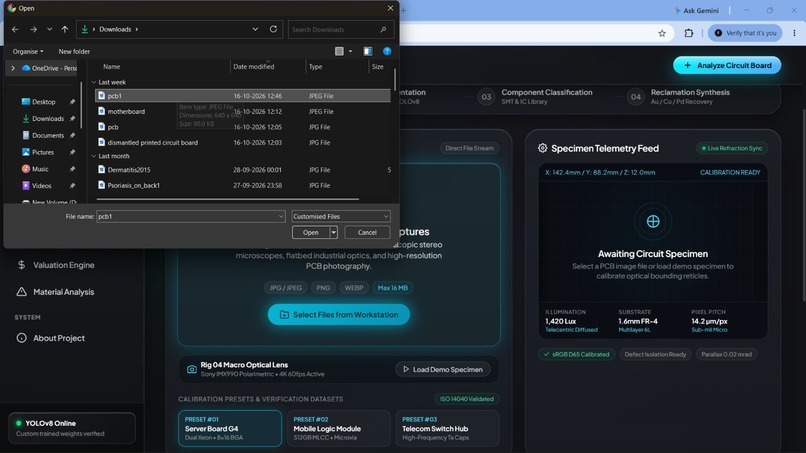Select the pcb JPG file
This screenshot has width=806, height=453.
coord(243,127)
